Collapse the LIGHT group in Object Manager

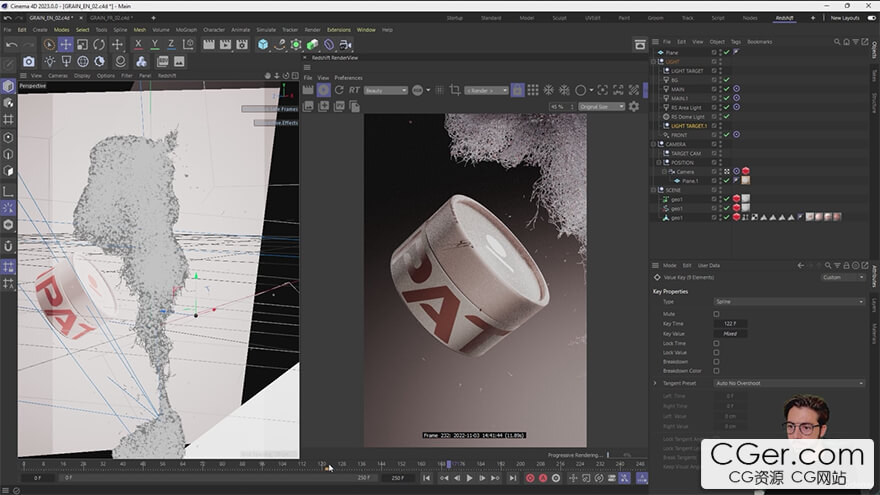tap(653, 62)
